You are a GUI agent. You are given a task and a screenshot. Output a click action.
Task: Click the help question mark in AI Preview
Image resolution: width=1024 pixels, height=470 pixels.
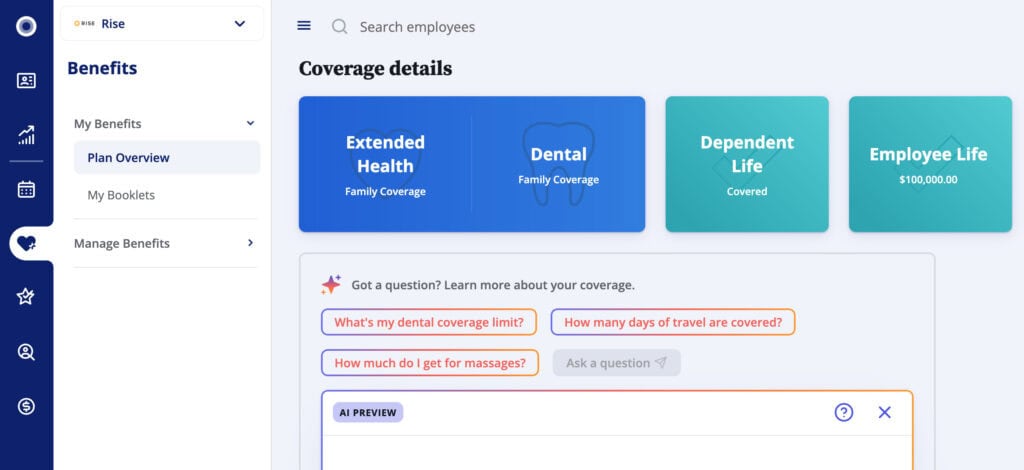point(843,412)
